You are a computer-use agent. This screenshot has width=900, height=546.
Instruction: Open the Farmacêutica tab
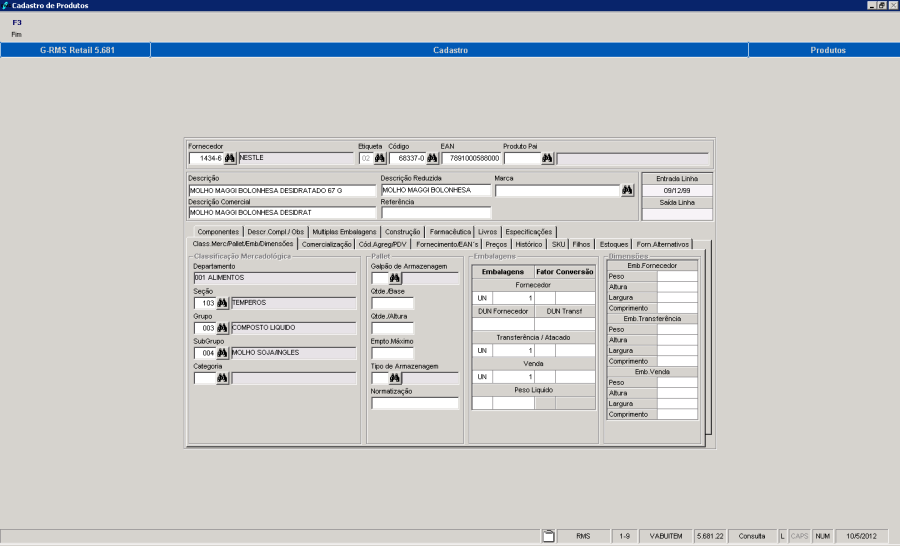tap(450, 232)
